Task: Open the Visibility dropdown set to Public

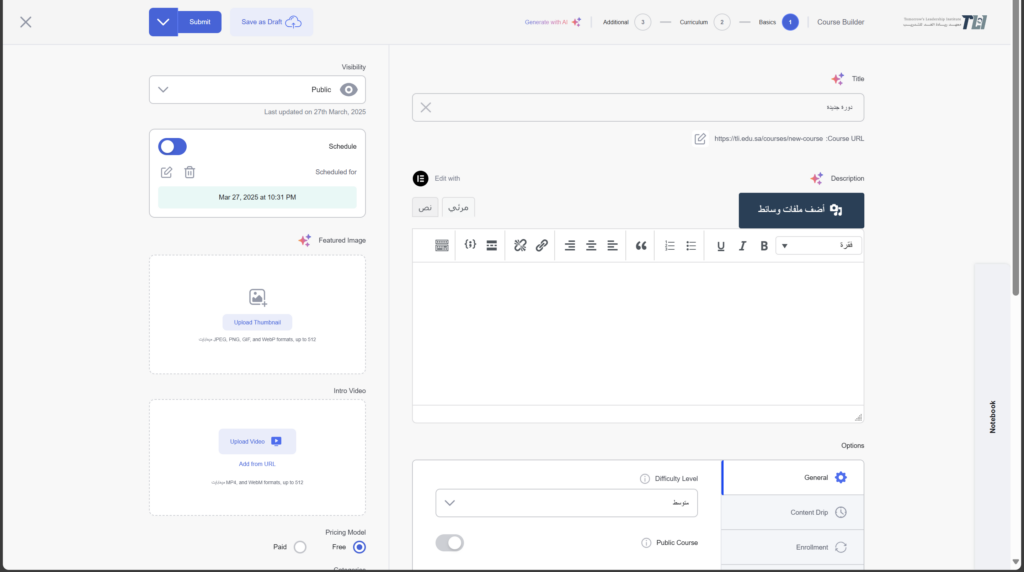Action: [257, 89]
